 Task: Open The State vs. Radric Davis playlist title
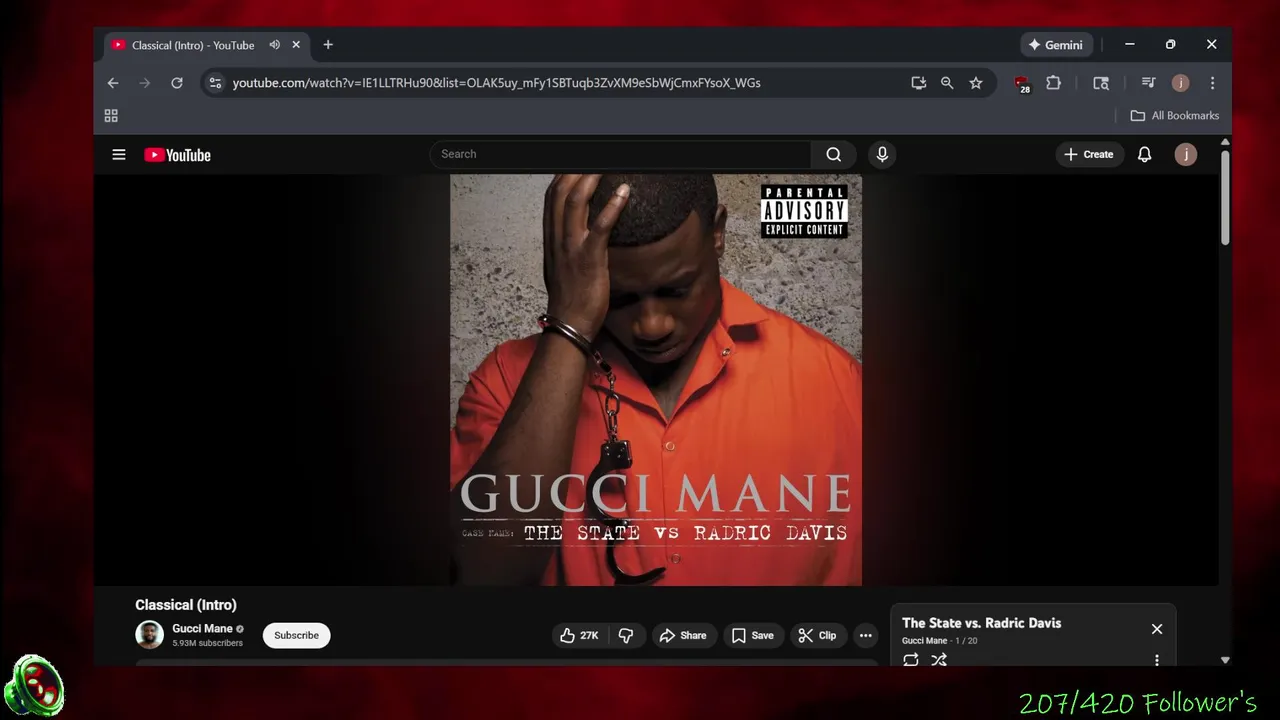click(981, 623)
